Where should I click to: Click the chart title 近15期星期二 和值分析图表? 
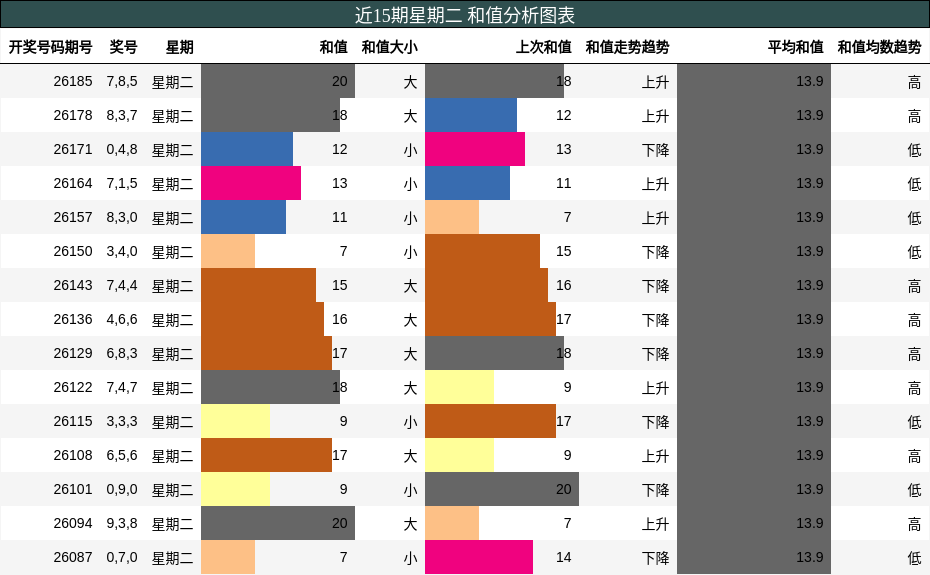[465, 15]
